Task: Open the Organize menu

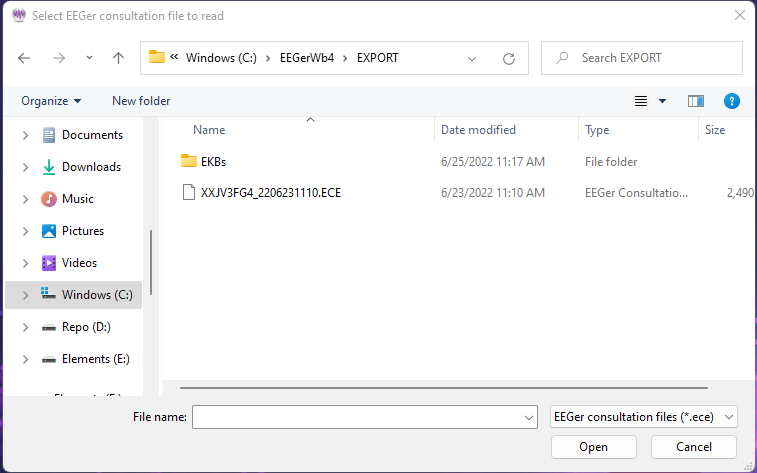Action: click(x=51, y=101)
